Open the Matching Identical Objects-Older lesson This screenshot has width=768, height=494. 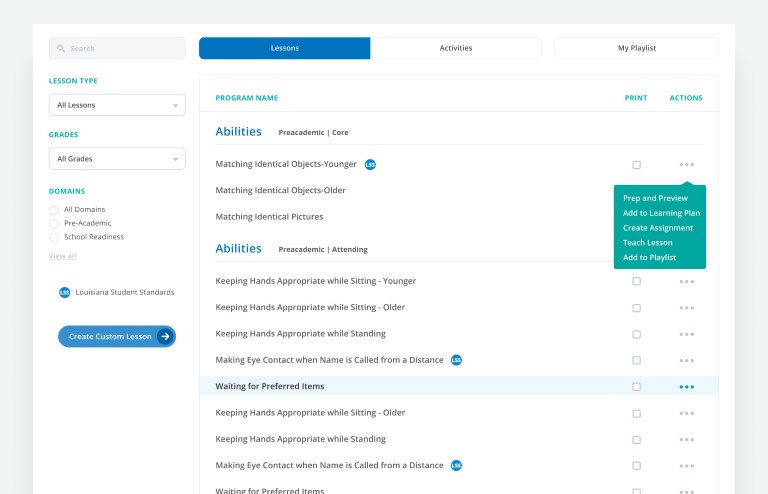coord(280,190)
